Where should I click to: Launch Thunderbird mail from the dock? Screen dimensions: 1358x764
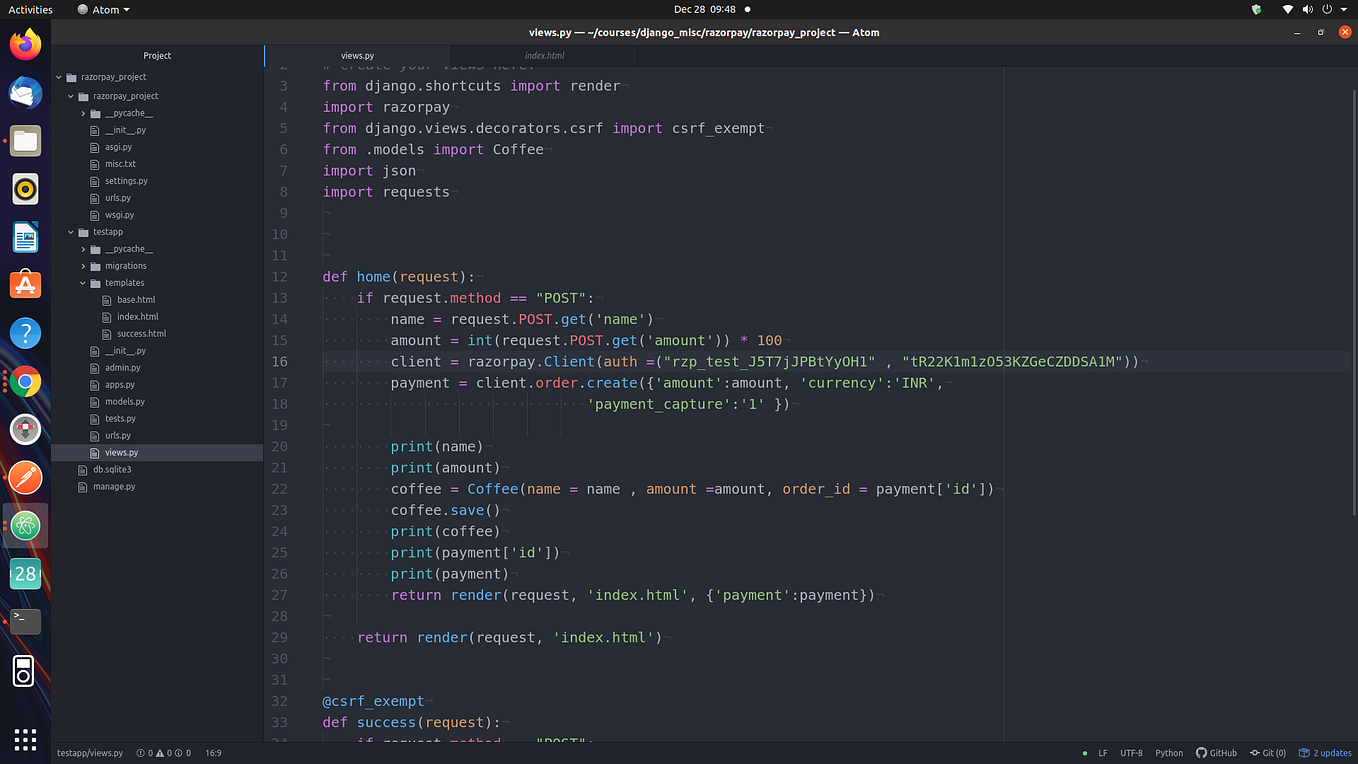click(x=26, y=93)
